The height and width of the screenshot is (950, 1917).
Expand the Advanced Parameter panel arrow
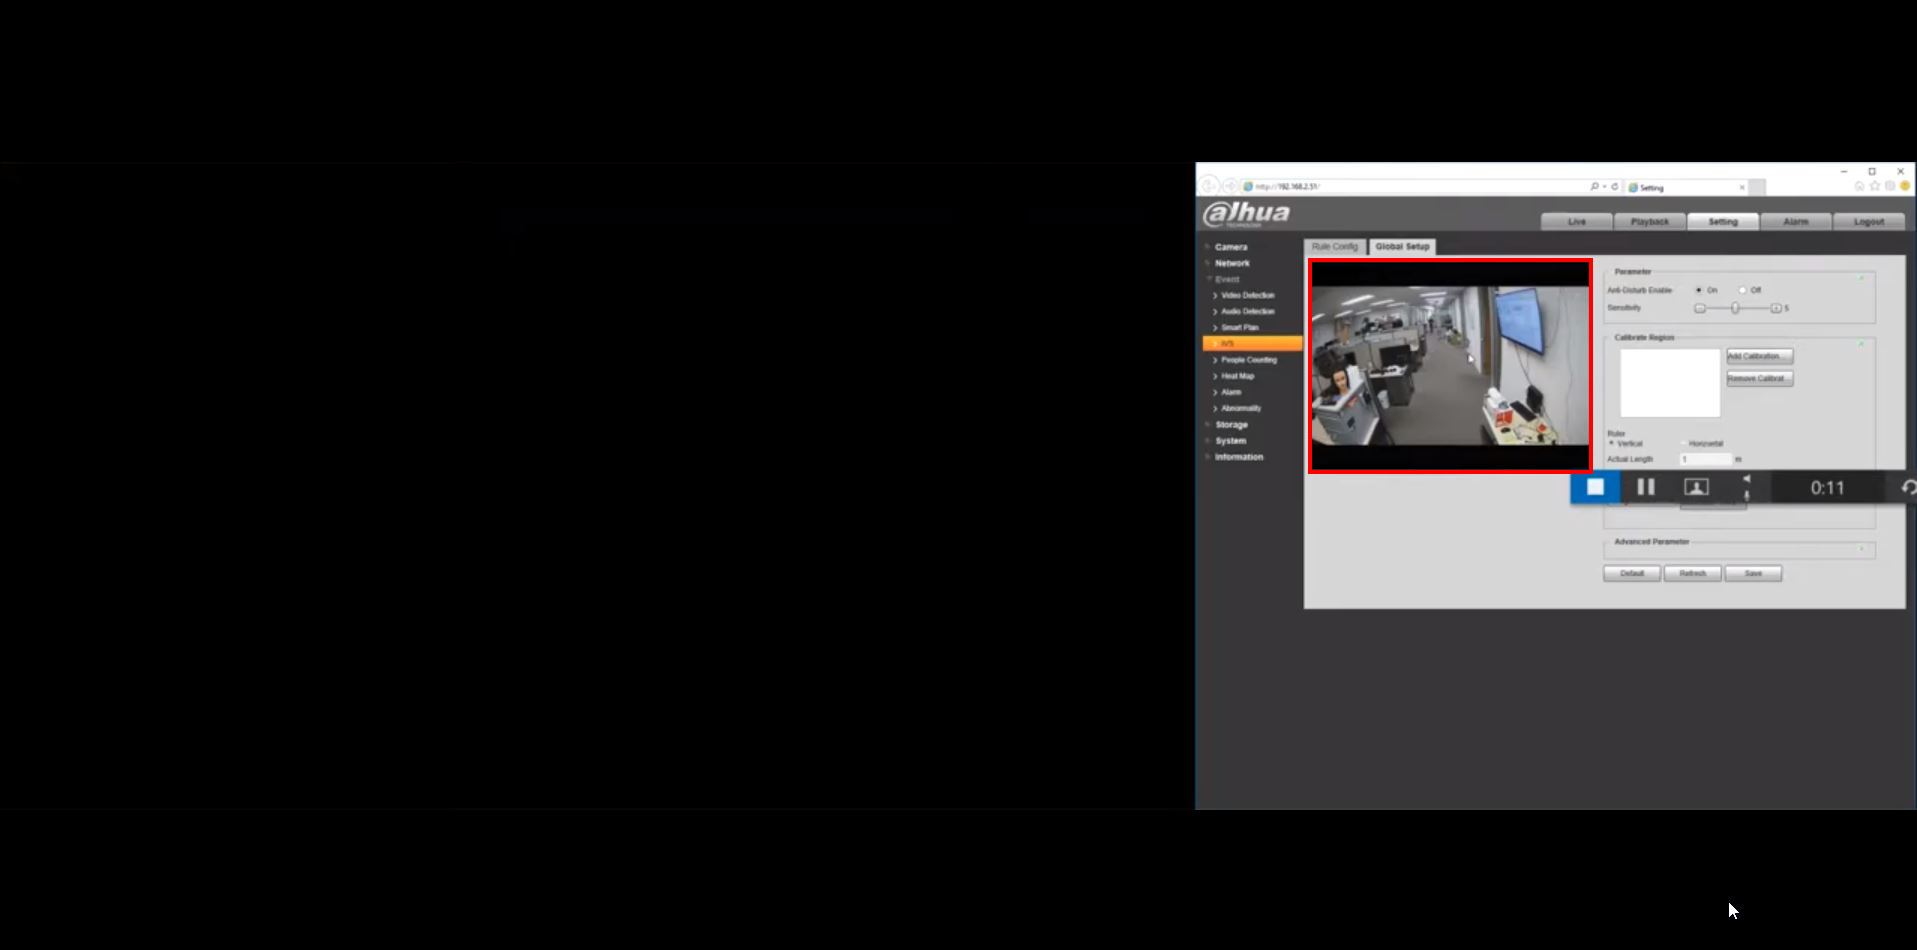click(1861, 549)
